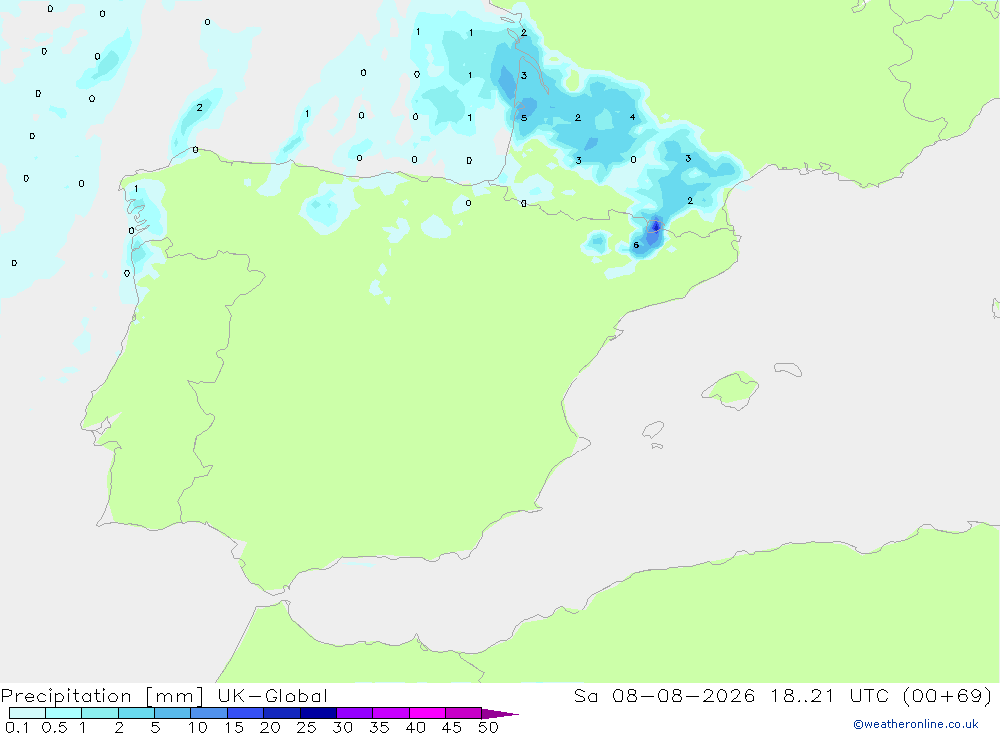Click the 'UK-Global' model label
This screenshot has width=1000, height=733.
(x=272, y=696)
